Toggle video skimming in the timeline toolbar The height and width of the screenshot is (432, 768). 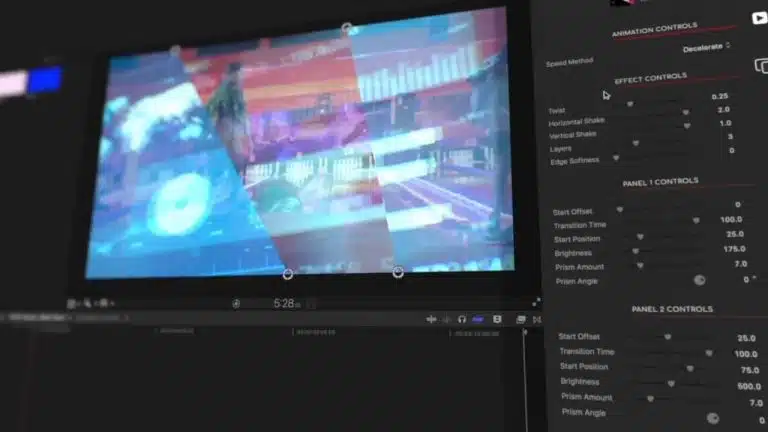point(431,319)
